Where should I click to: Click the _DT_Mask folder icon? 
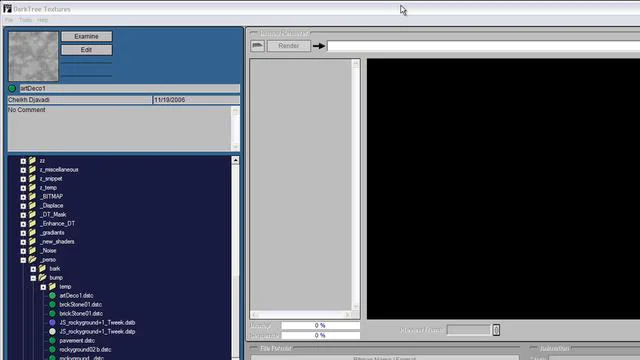coord(32,214)
